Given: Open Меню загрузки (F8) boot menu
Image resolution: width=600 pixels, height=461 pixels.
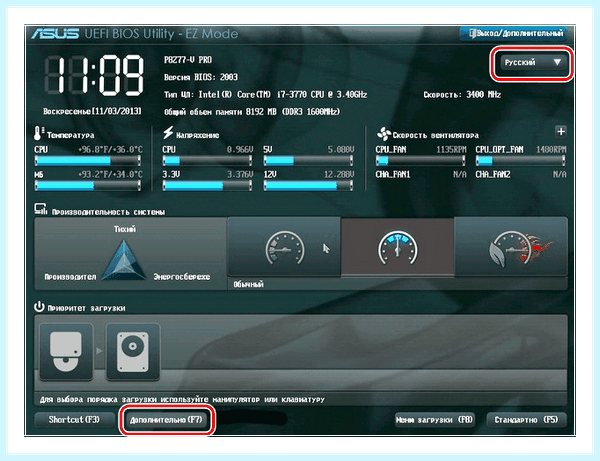Looking at the screenshot, I should pos(434,420).
